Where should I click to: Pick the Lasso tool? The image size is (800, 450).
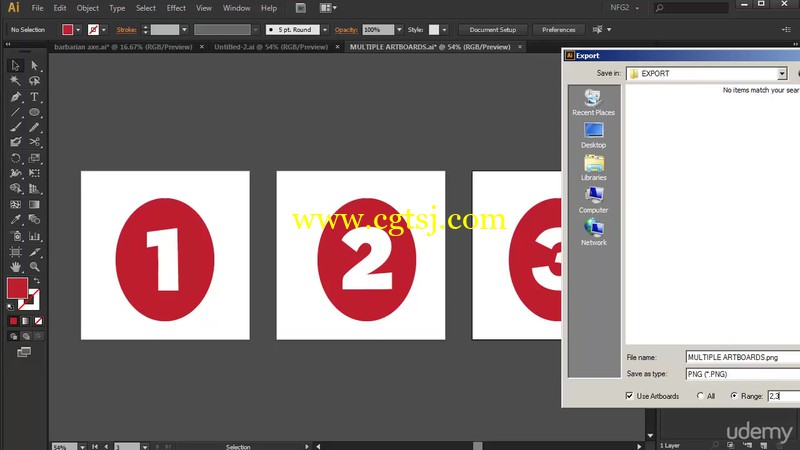34,81
